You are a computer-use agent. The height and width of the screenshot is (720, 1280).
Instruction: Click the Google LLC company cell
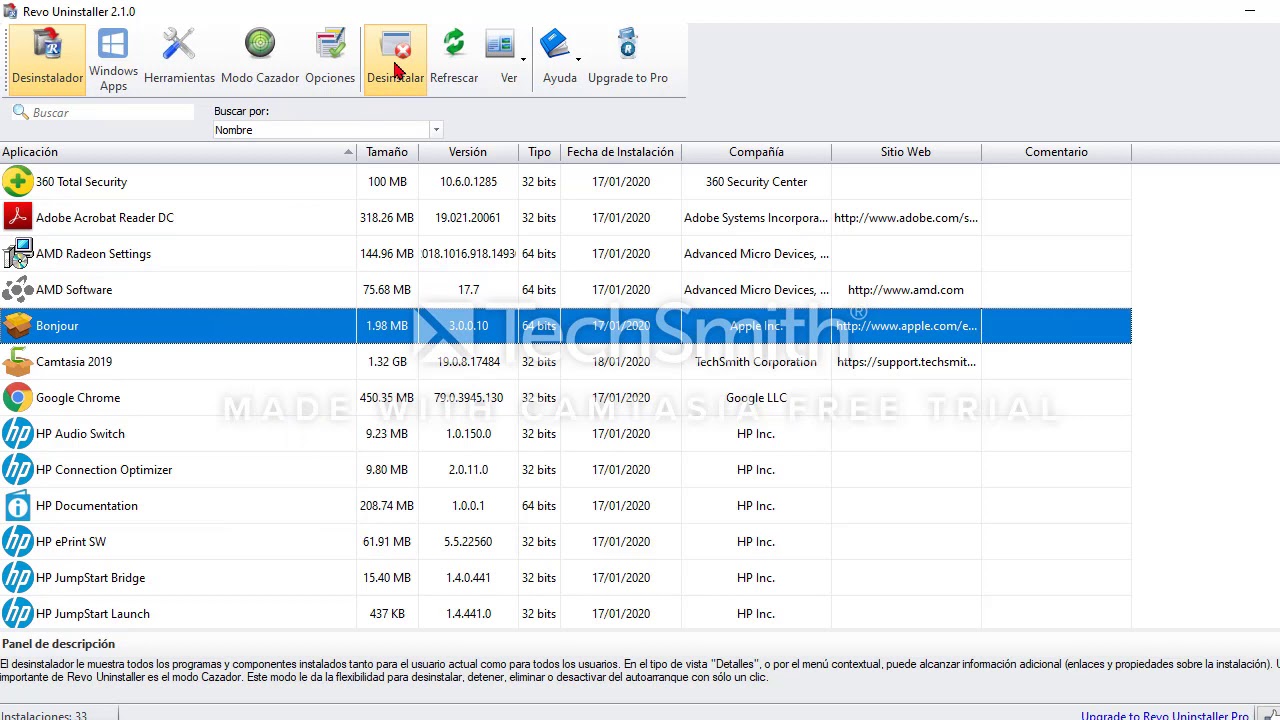coord(756,398)
